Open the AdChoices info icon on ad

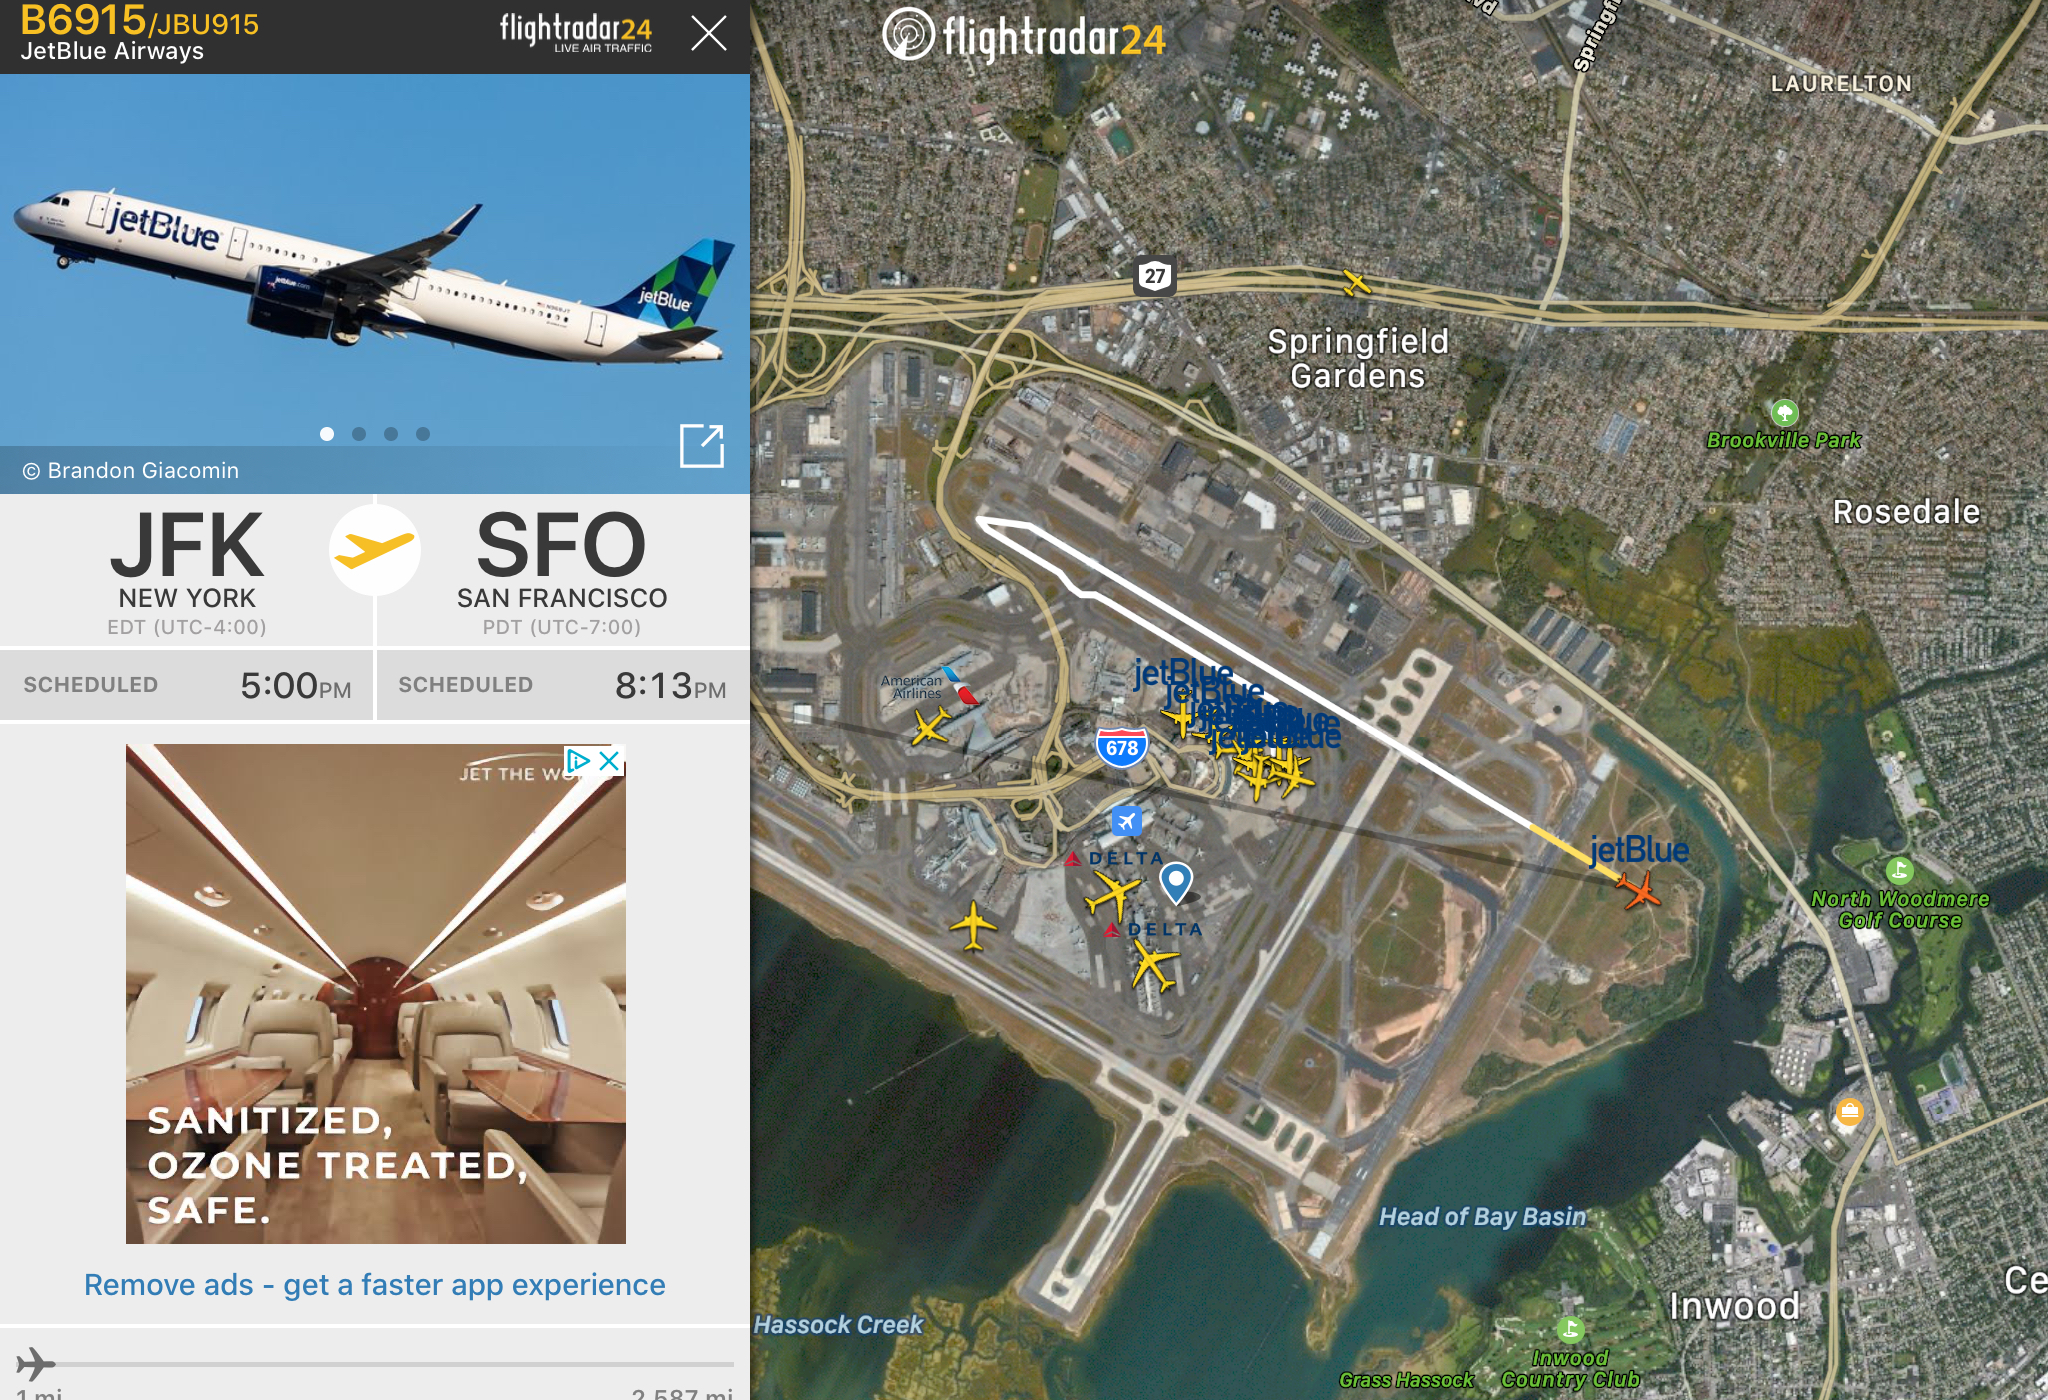[x=578, y=760]
